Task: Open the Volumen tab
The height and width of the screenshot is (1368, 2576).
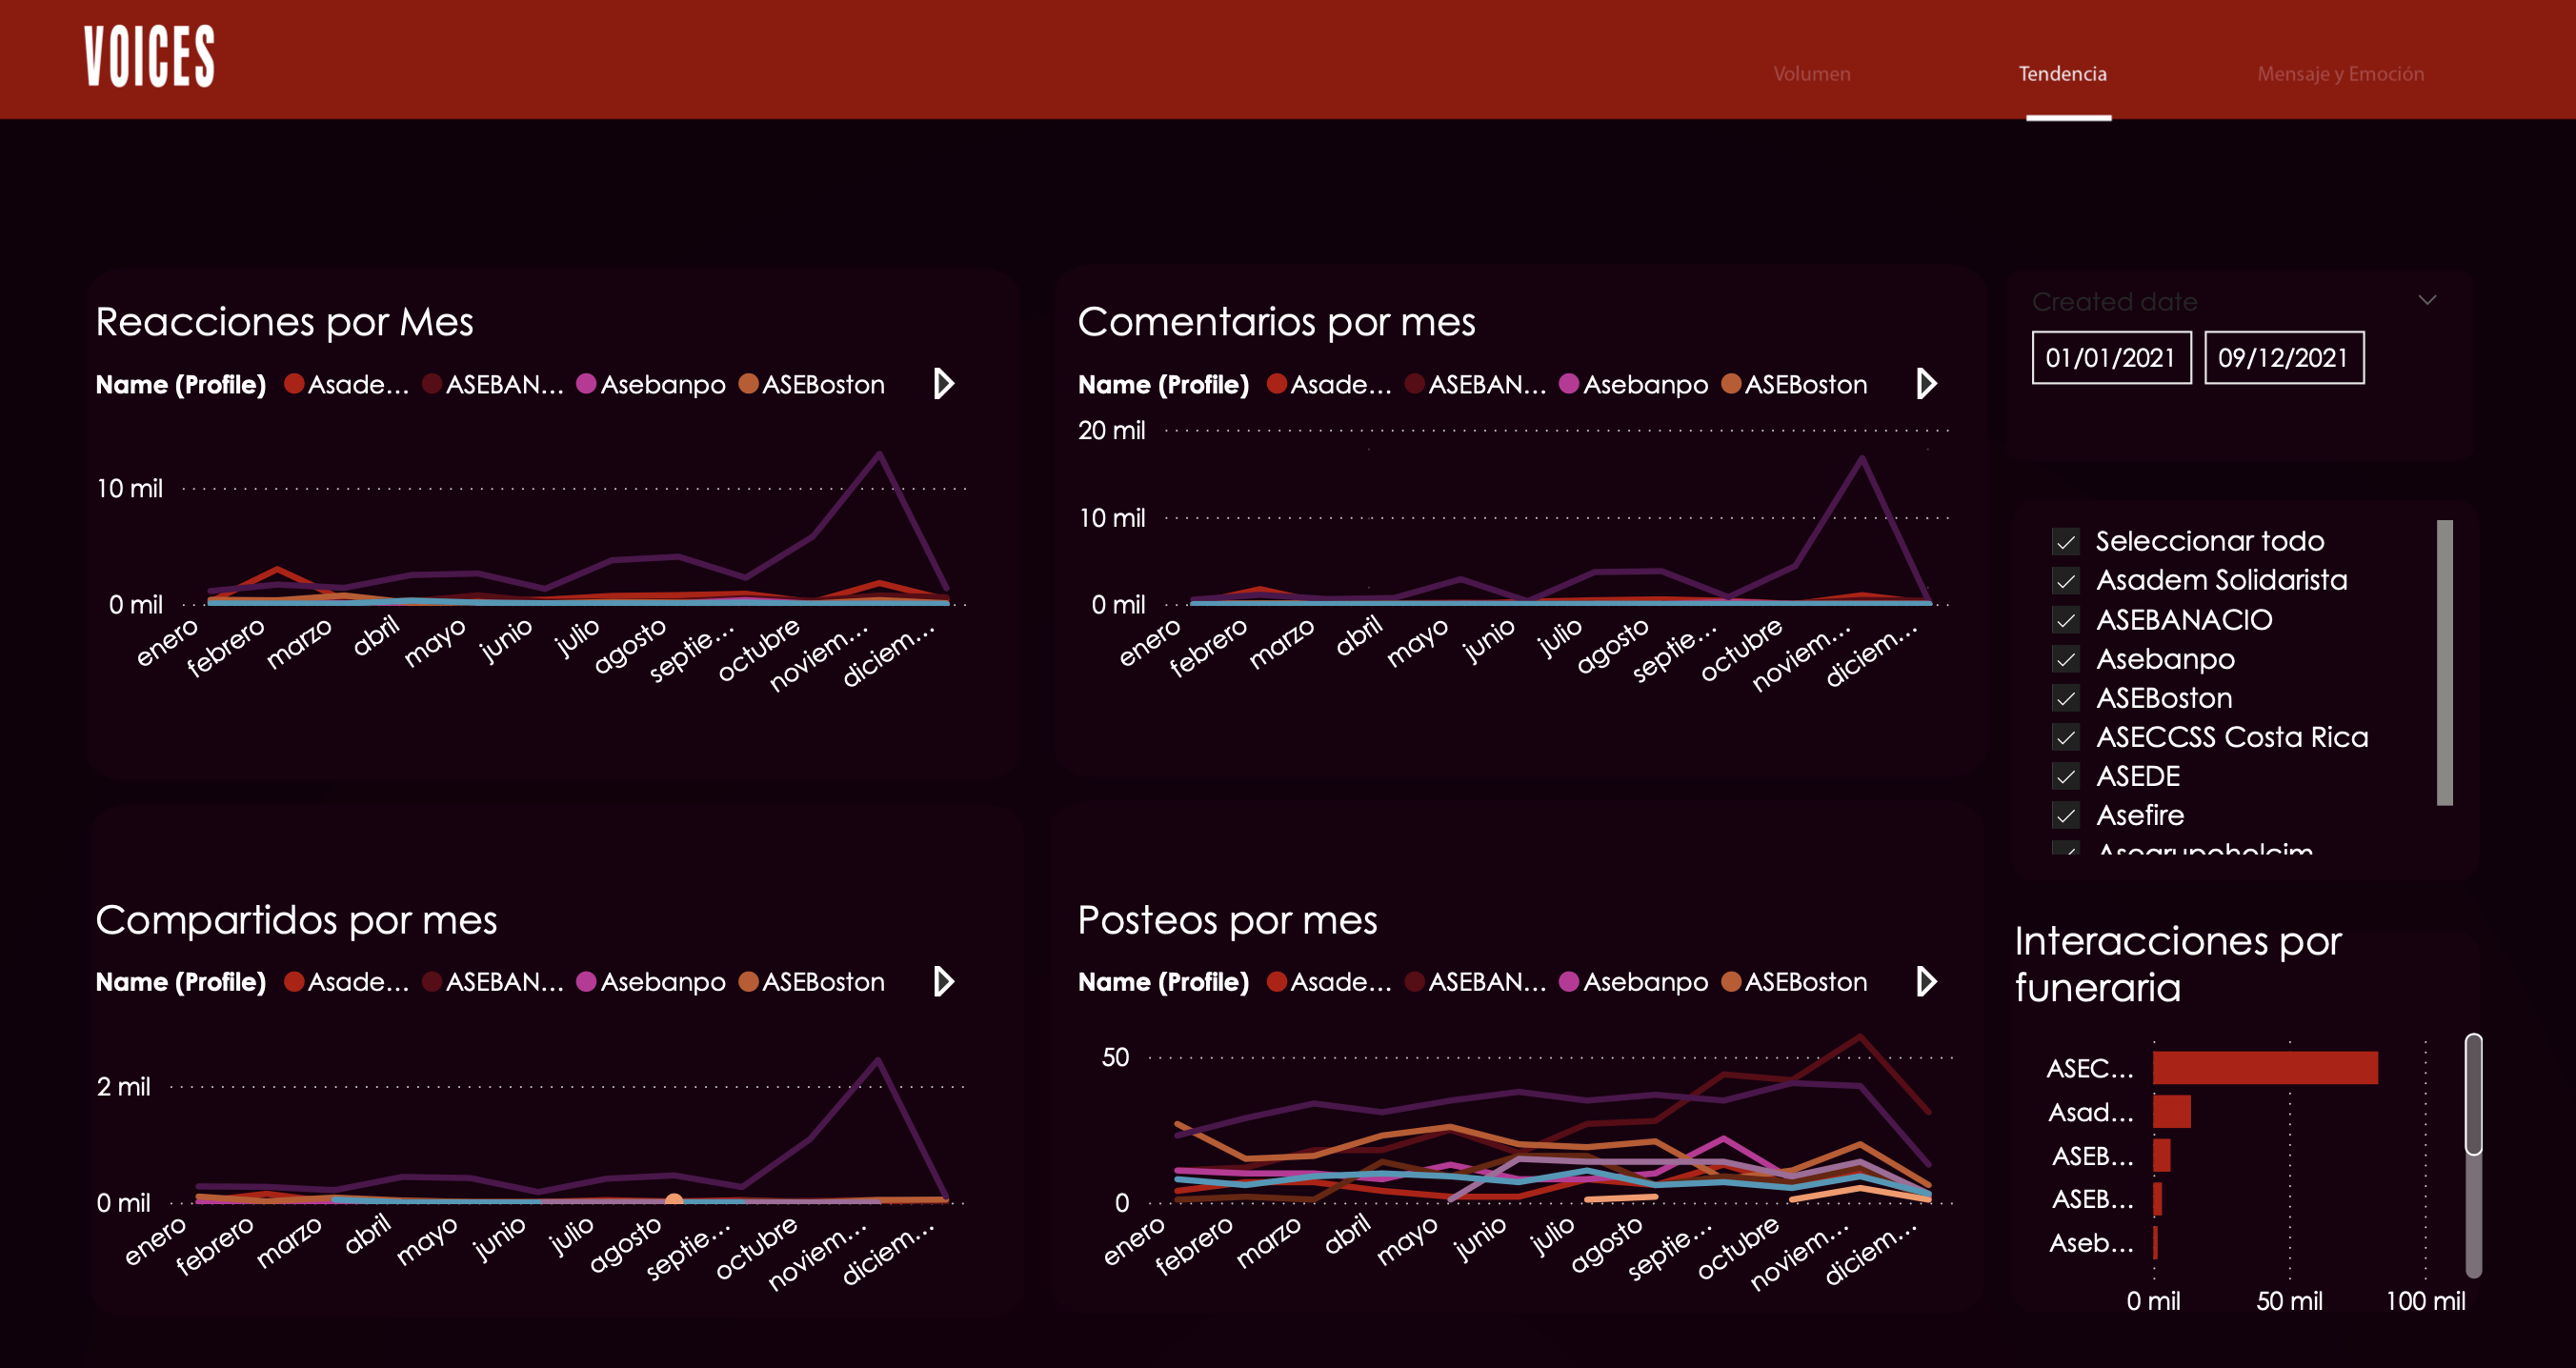Action: pos(1811,74)
